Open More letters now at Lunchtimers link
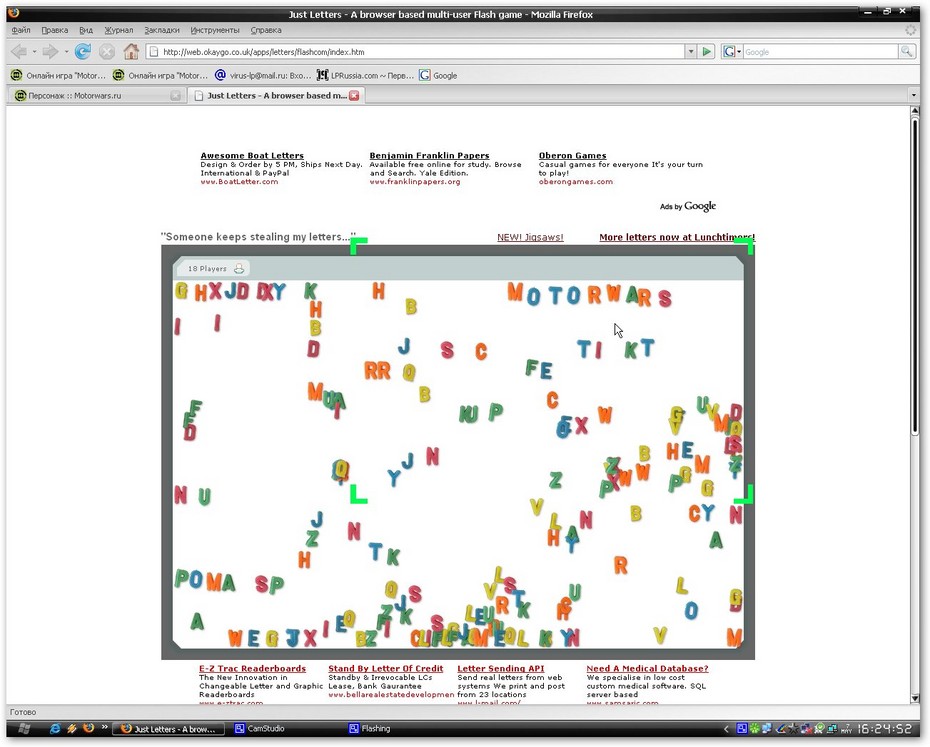 (677, 237)
